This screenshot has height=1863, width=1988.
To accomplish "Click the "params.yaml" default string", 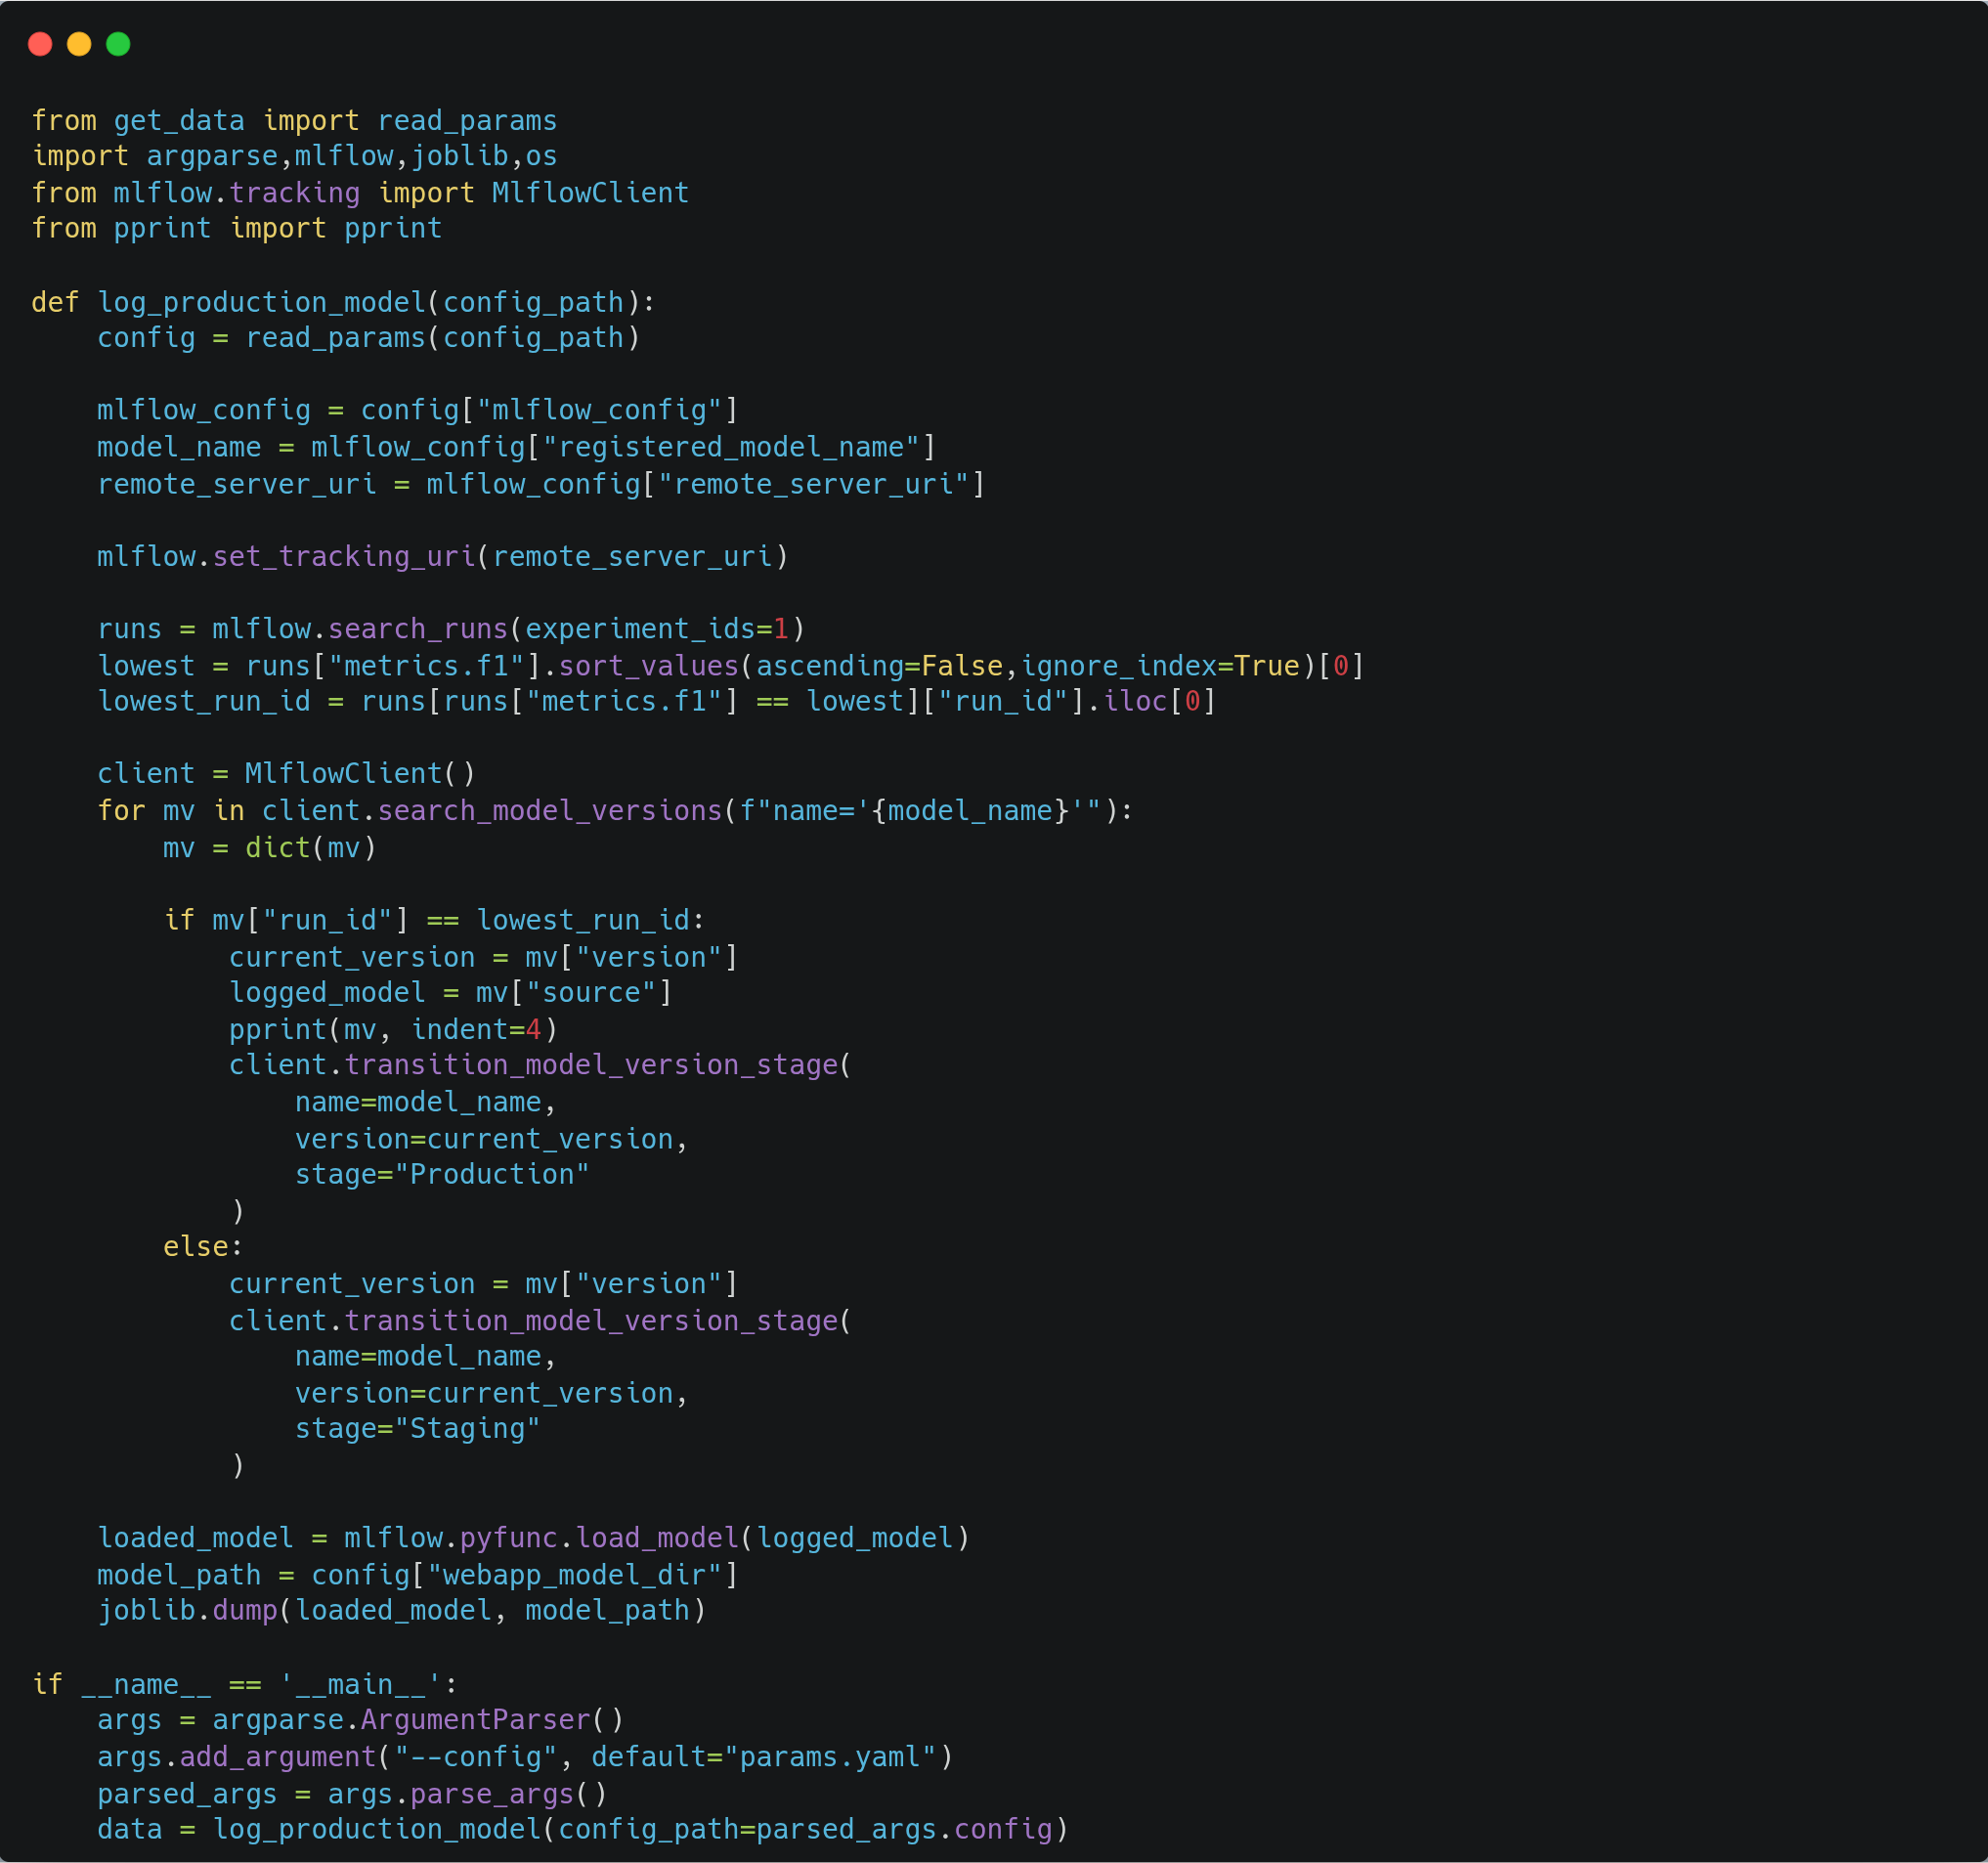I will click(830, 1757).
